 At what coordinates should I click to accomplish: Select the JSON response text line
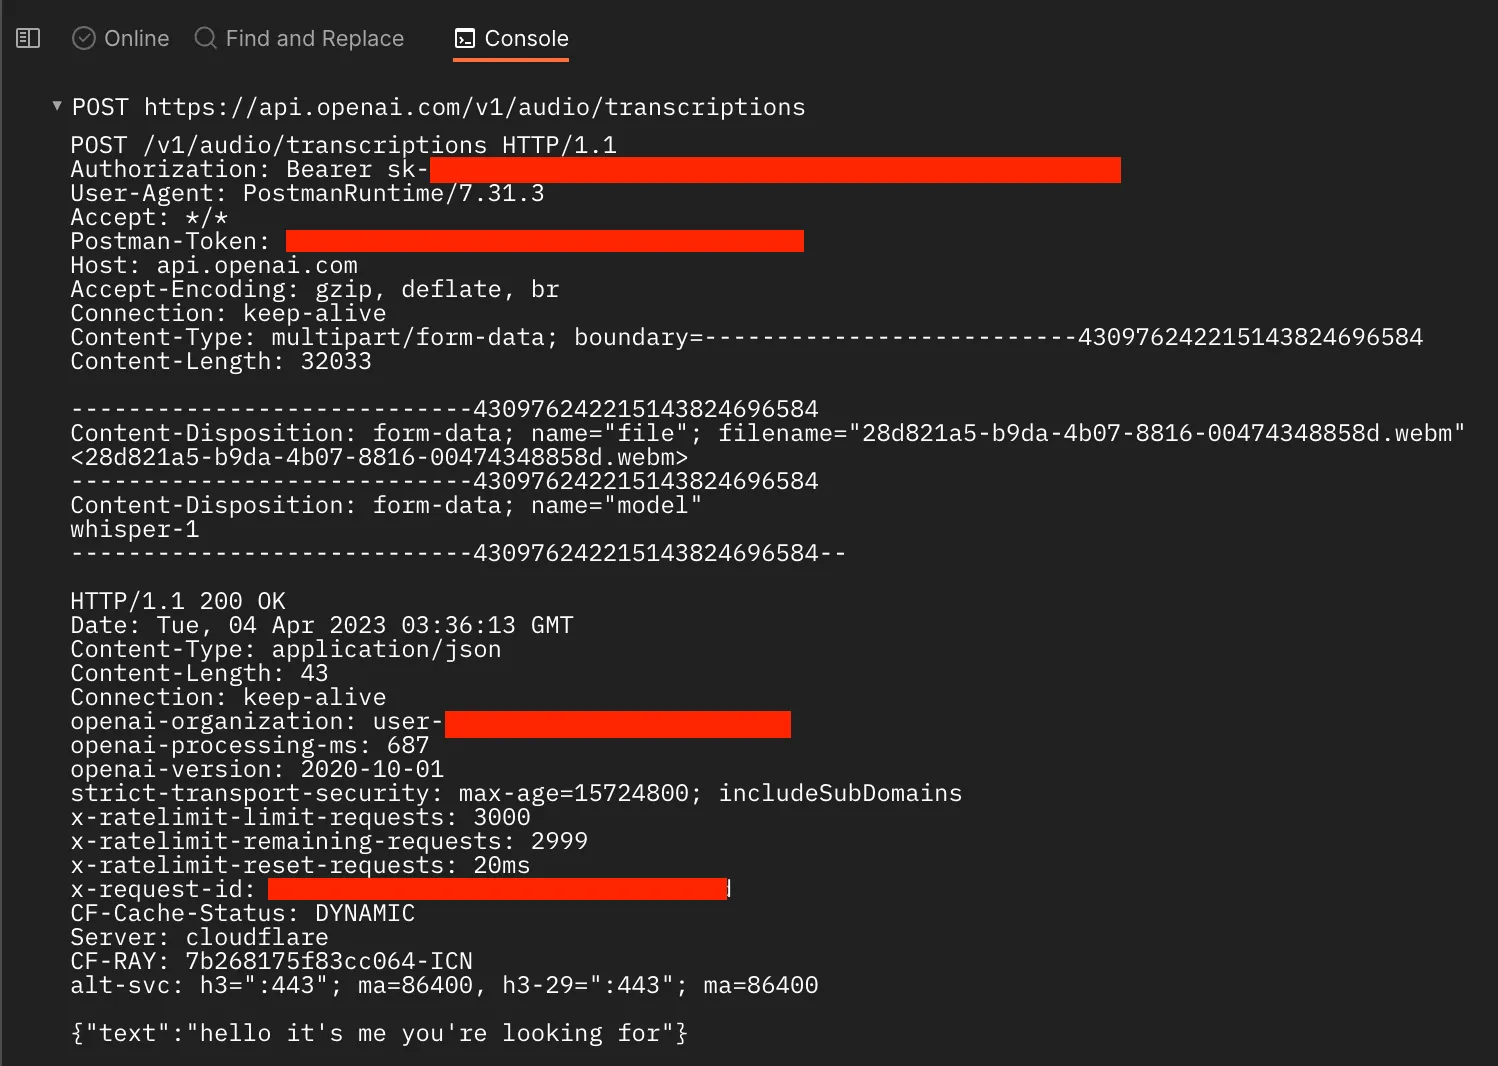(379, 1033)
